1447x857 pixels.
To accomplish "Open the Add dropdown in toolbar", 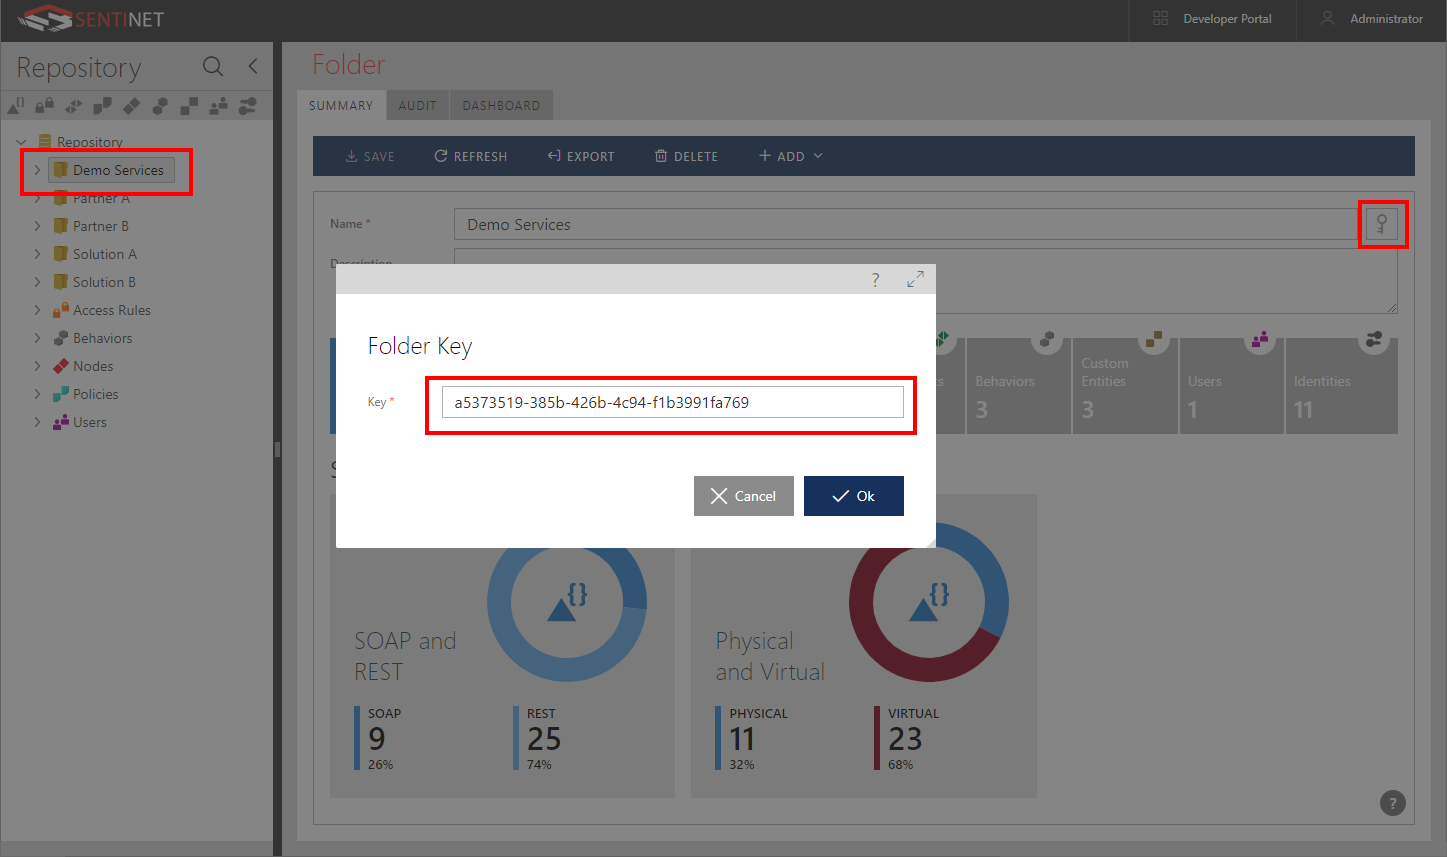I will (x=790, y=156).
